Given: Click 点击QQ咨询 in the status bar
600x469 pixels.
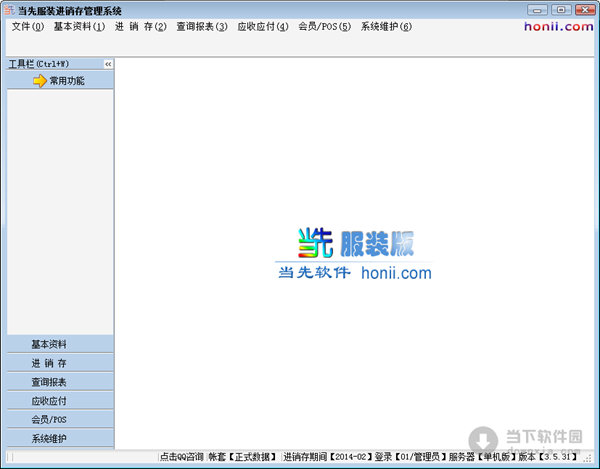Looking at the screenshot, I should point(181,456).
